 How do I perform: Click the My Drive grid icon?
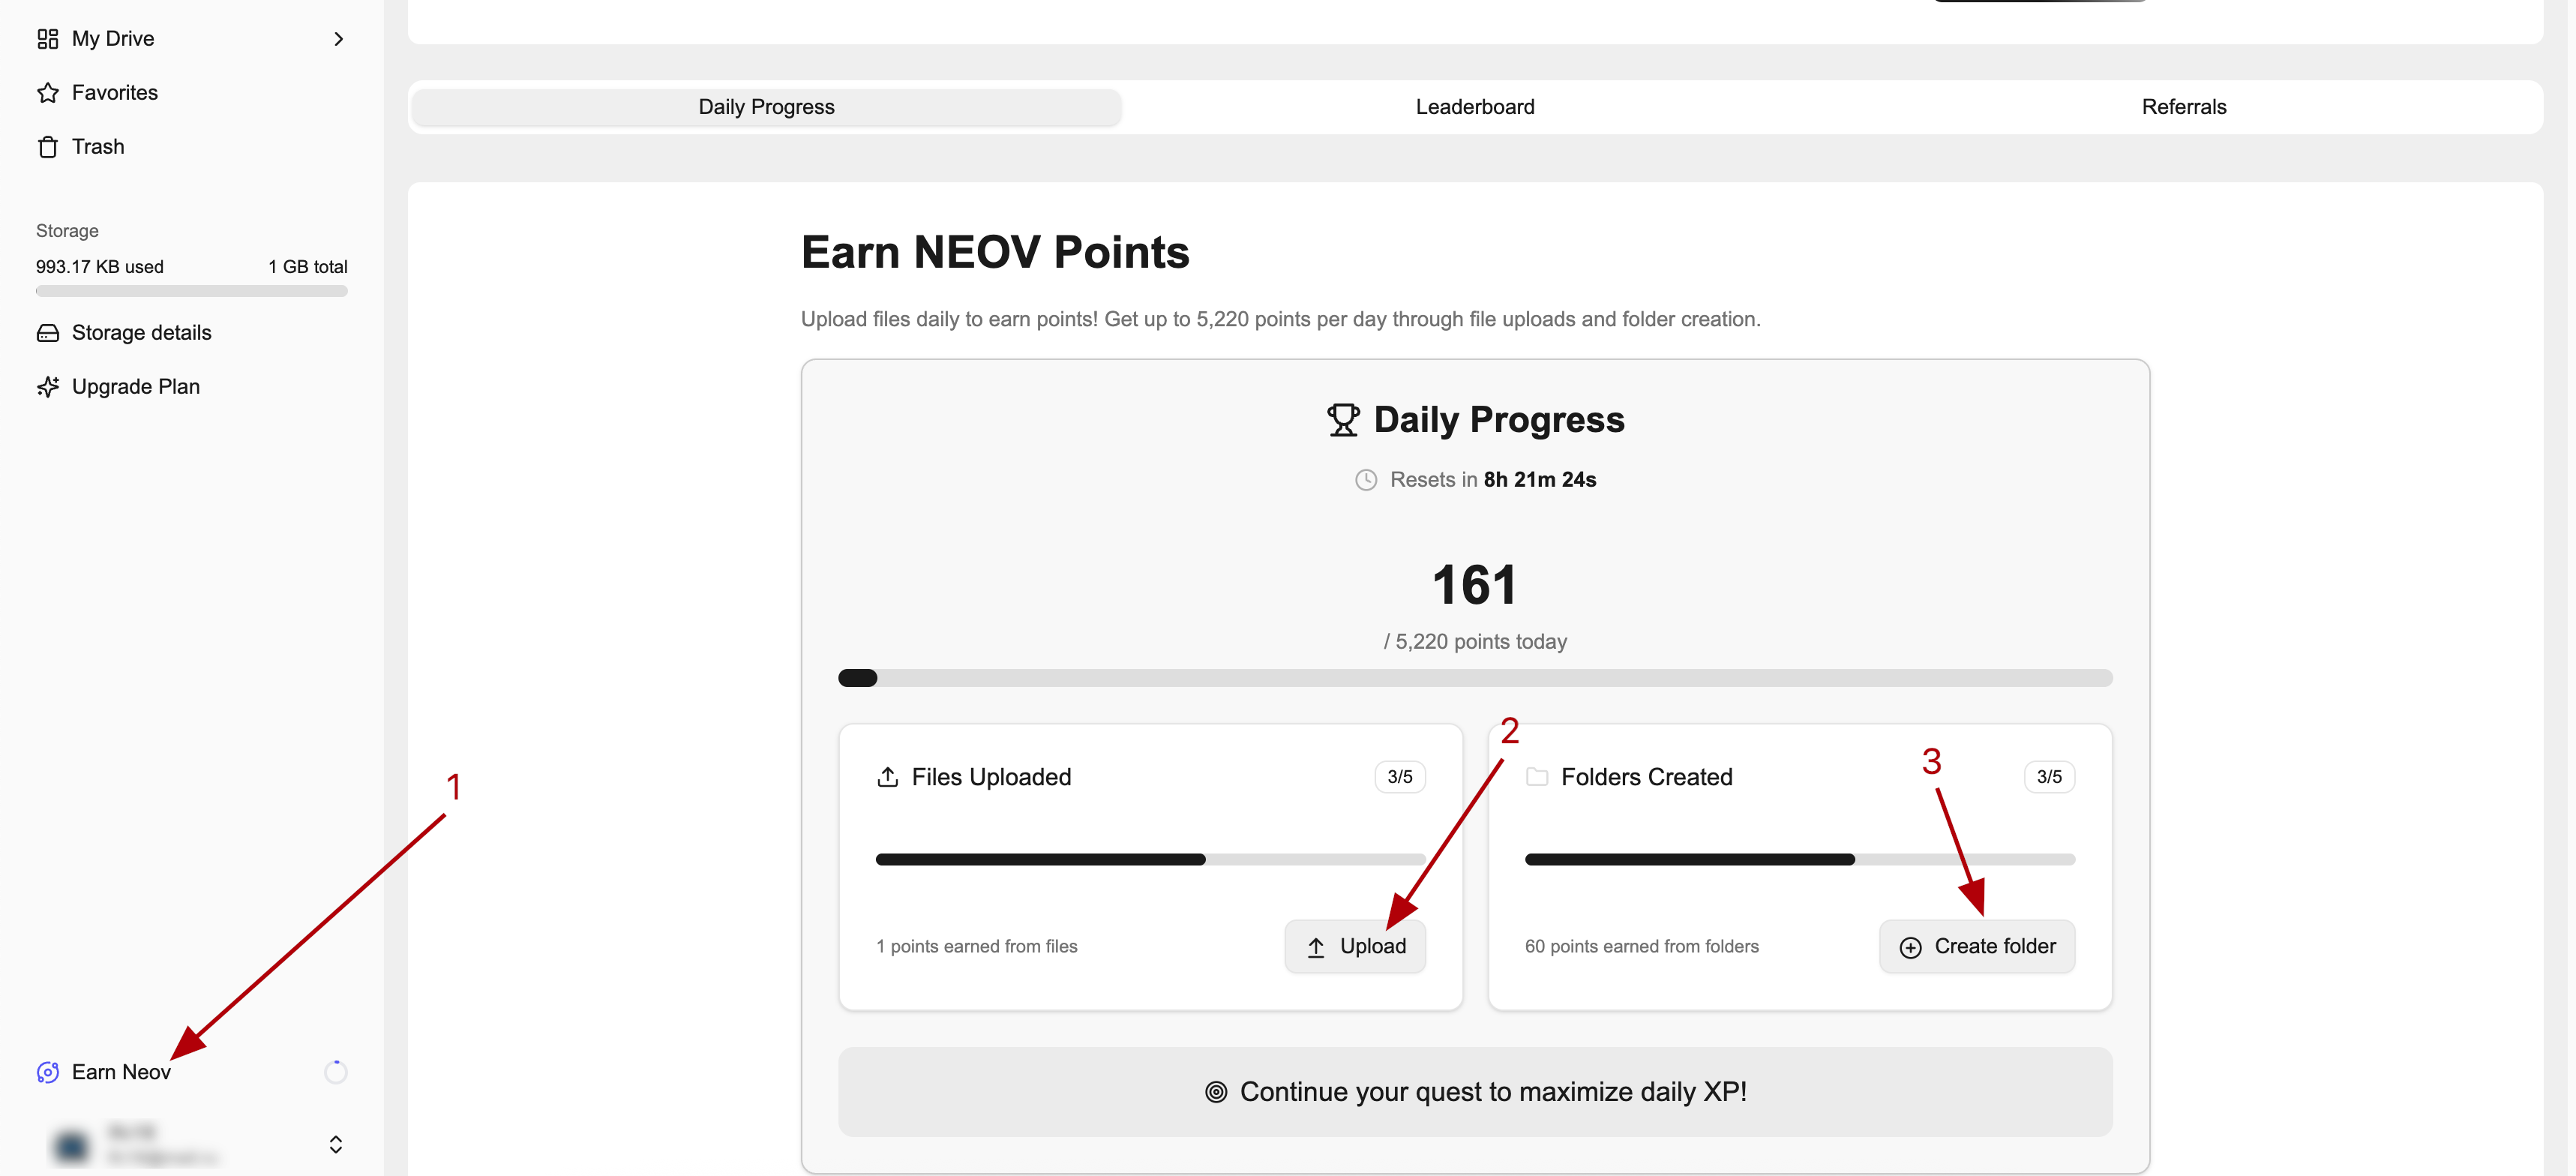point(47,39)
